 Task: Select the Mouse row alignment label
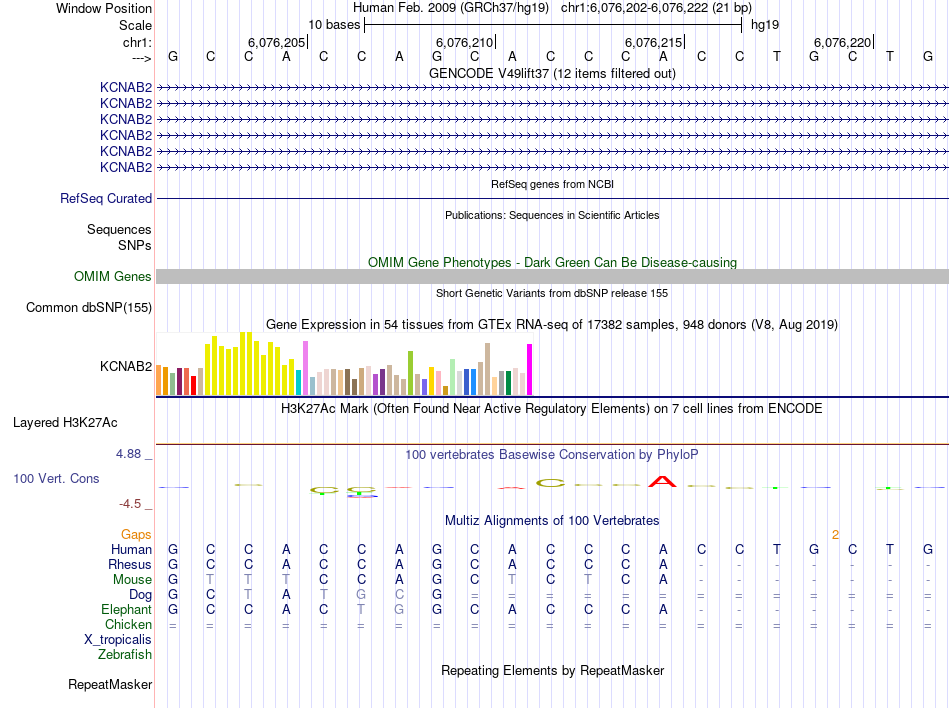(x=132, y=580)
